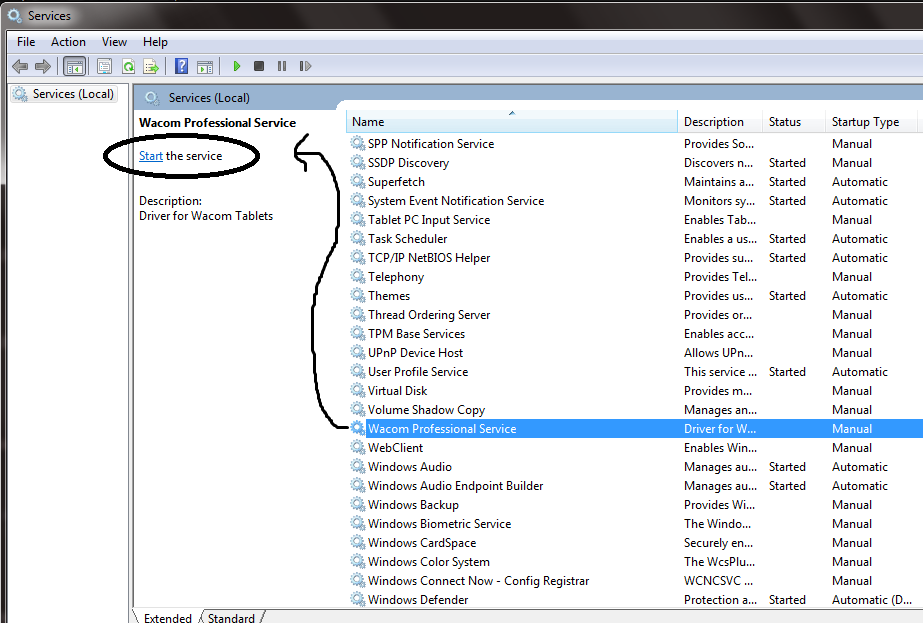The image size is (923, 623).
Task: Open the Action menu
Action: click(68, 42)
